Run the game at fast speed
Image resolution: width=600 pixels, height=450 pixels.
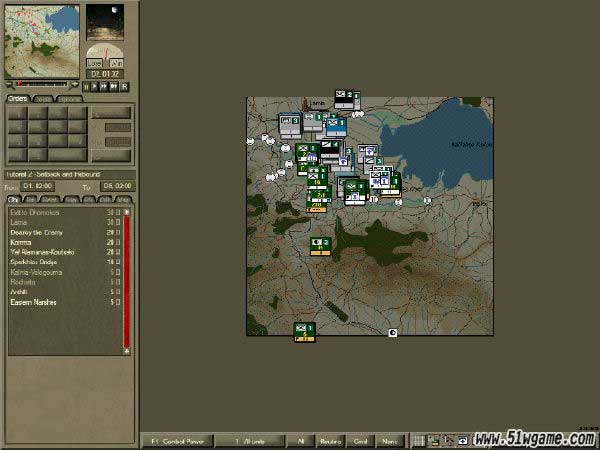click(104, 87)
